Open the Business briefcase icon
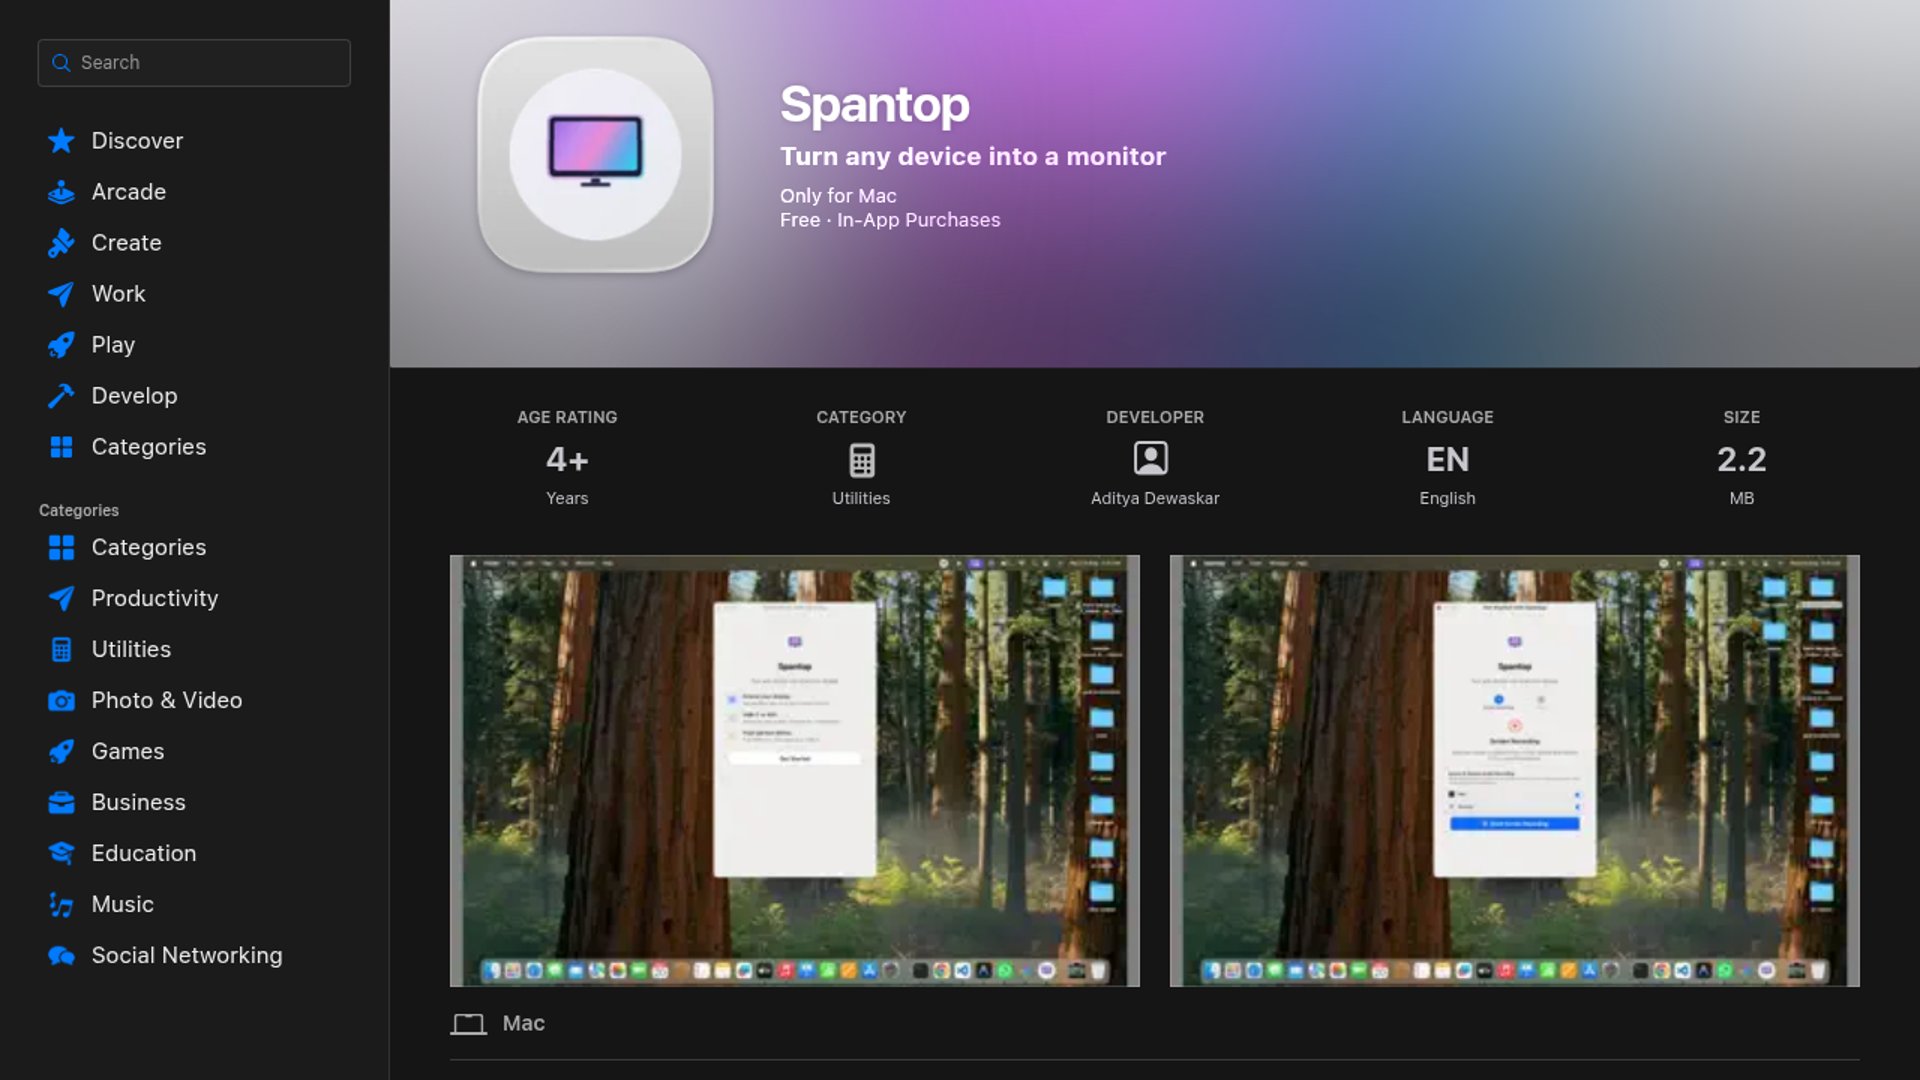This screenshot has width=1920, height=1080. [61, 803]
